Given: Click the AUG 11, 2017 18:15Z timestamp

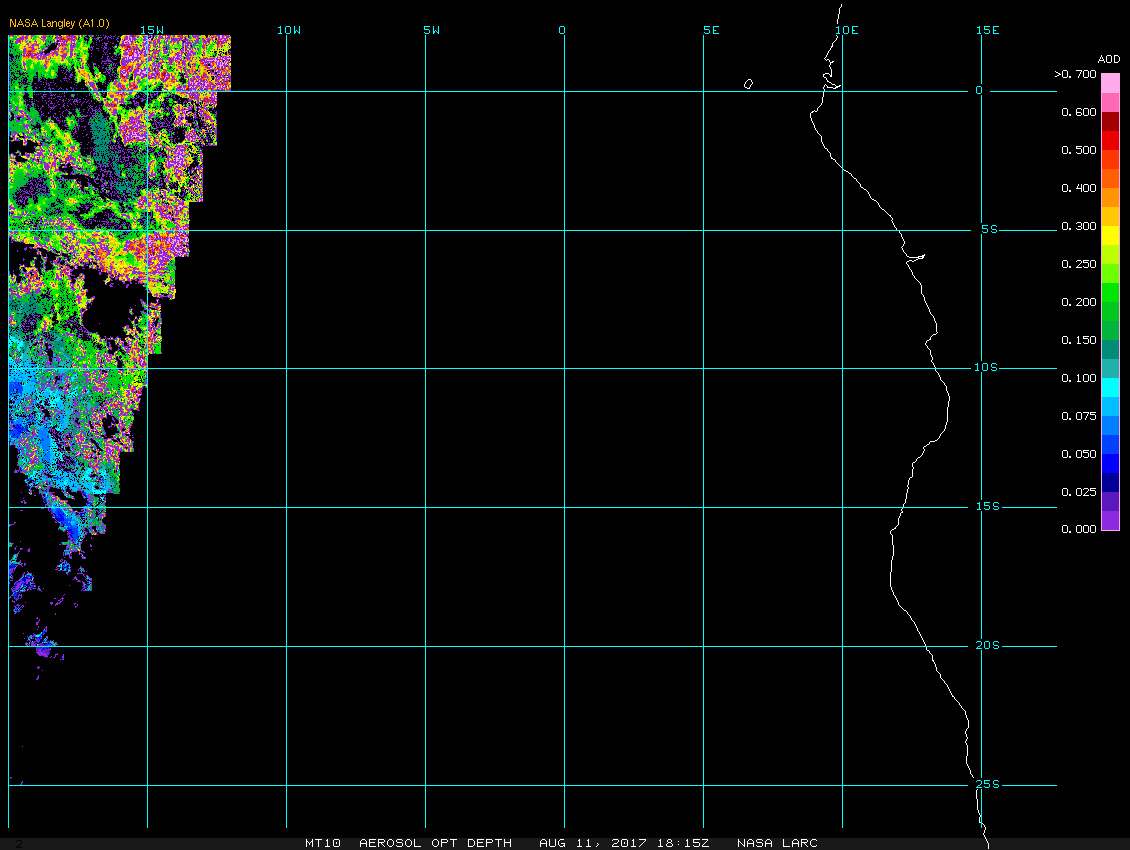Looking at the screenshot, I should (x=624, y=843).
